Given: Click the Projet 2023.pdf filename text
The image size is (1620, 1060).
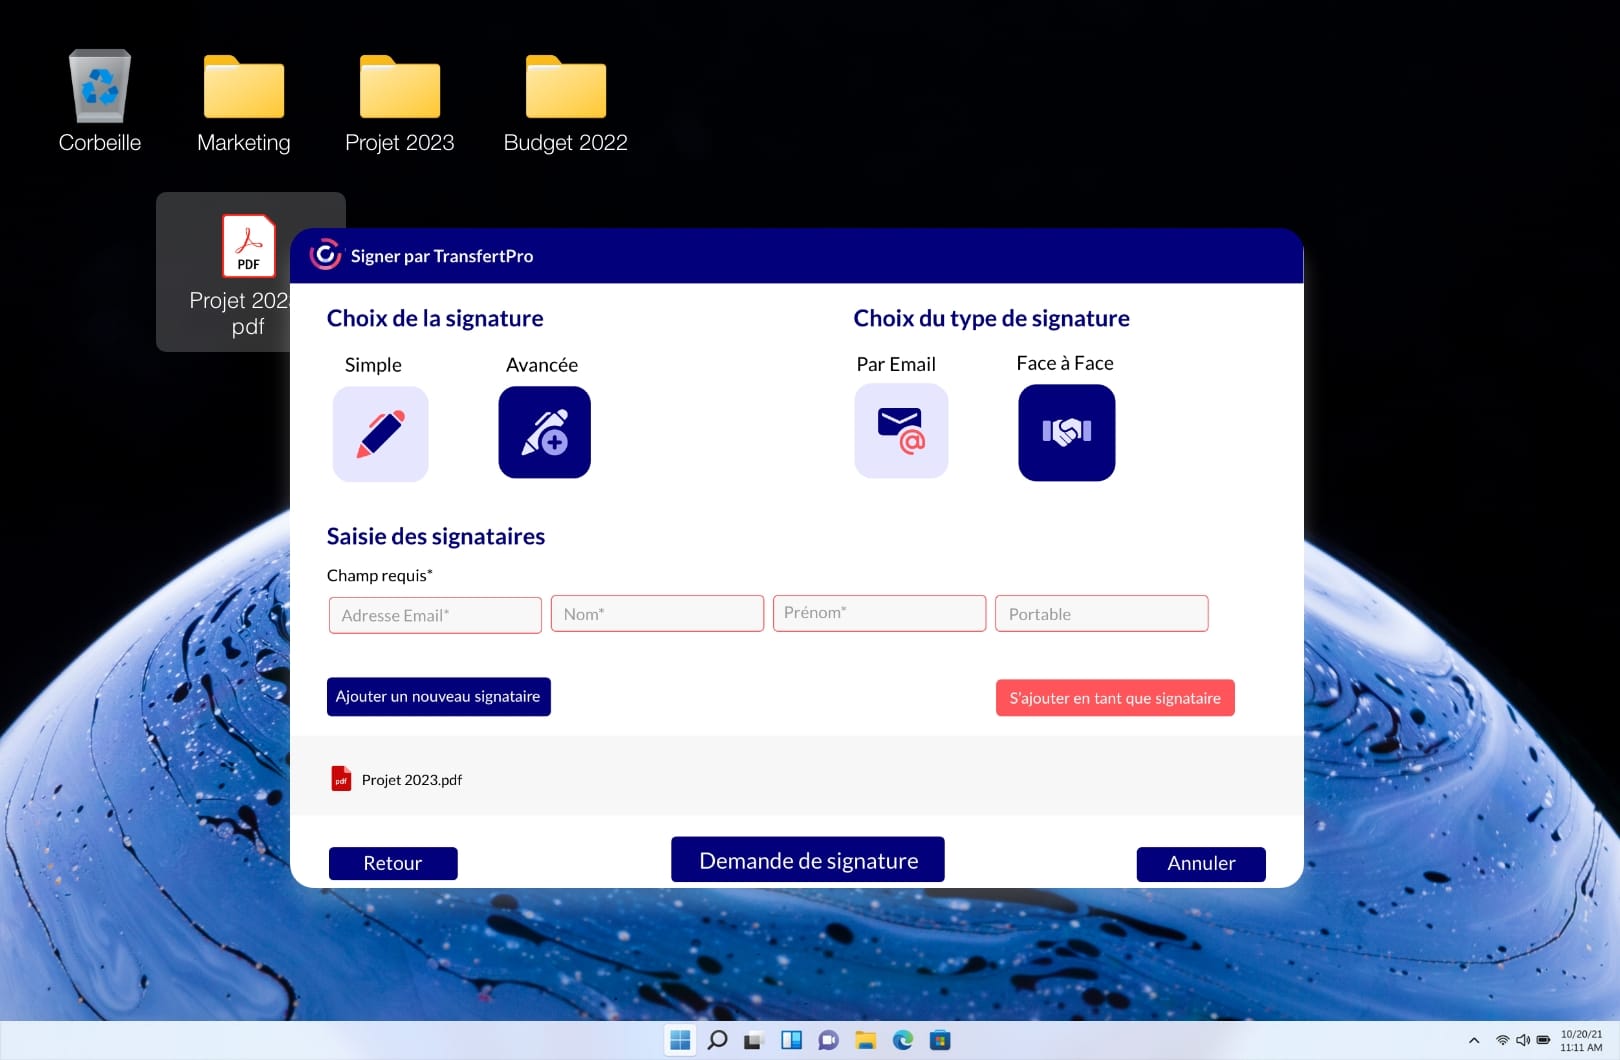Looking at the screenshot, I should pos(412,780).
